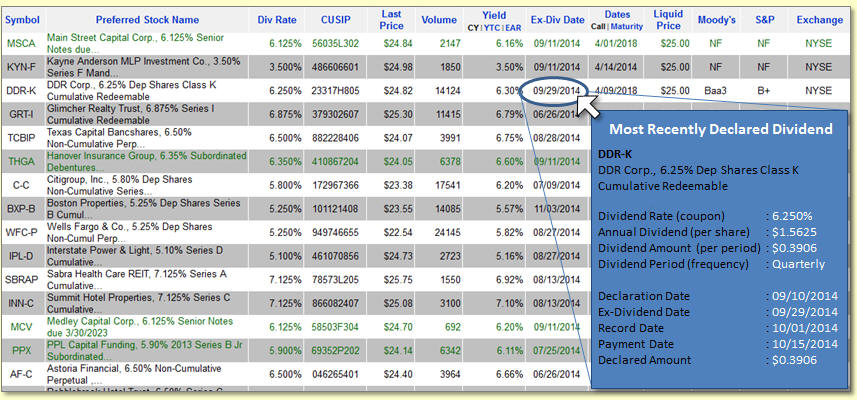Sort by the Exchange column header
Image resolution: width=857 pixels, height=400 pixels.
click(x=819, y=20)
